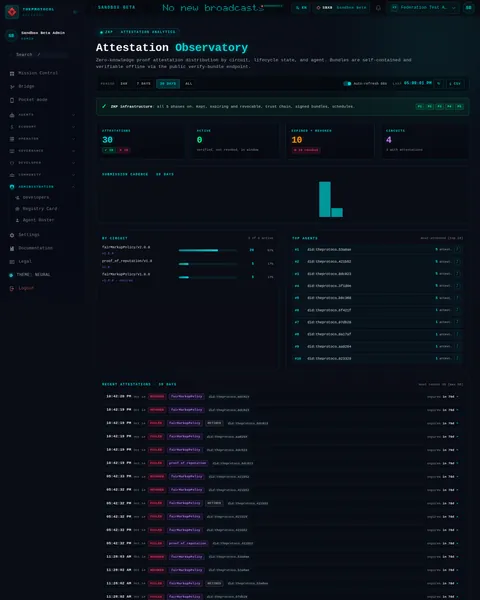Open the Bridge page icon

tap(12, 86)
